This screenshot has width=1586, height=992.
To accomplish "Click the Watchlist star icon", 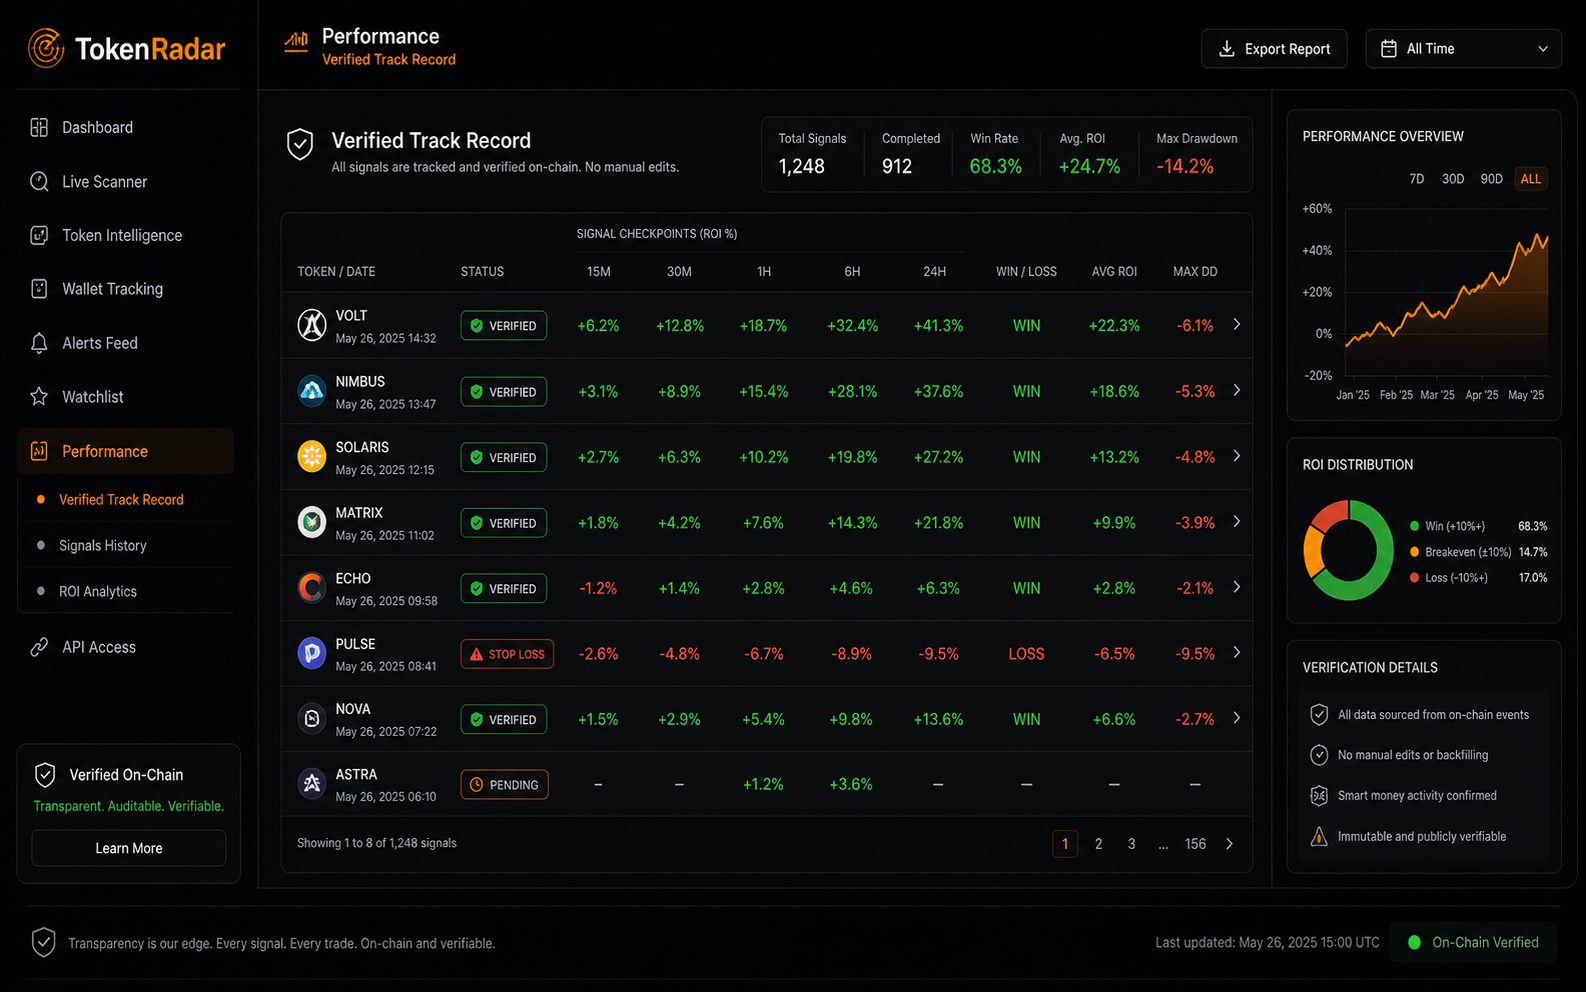I will point(39,397).
